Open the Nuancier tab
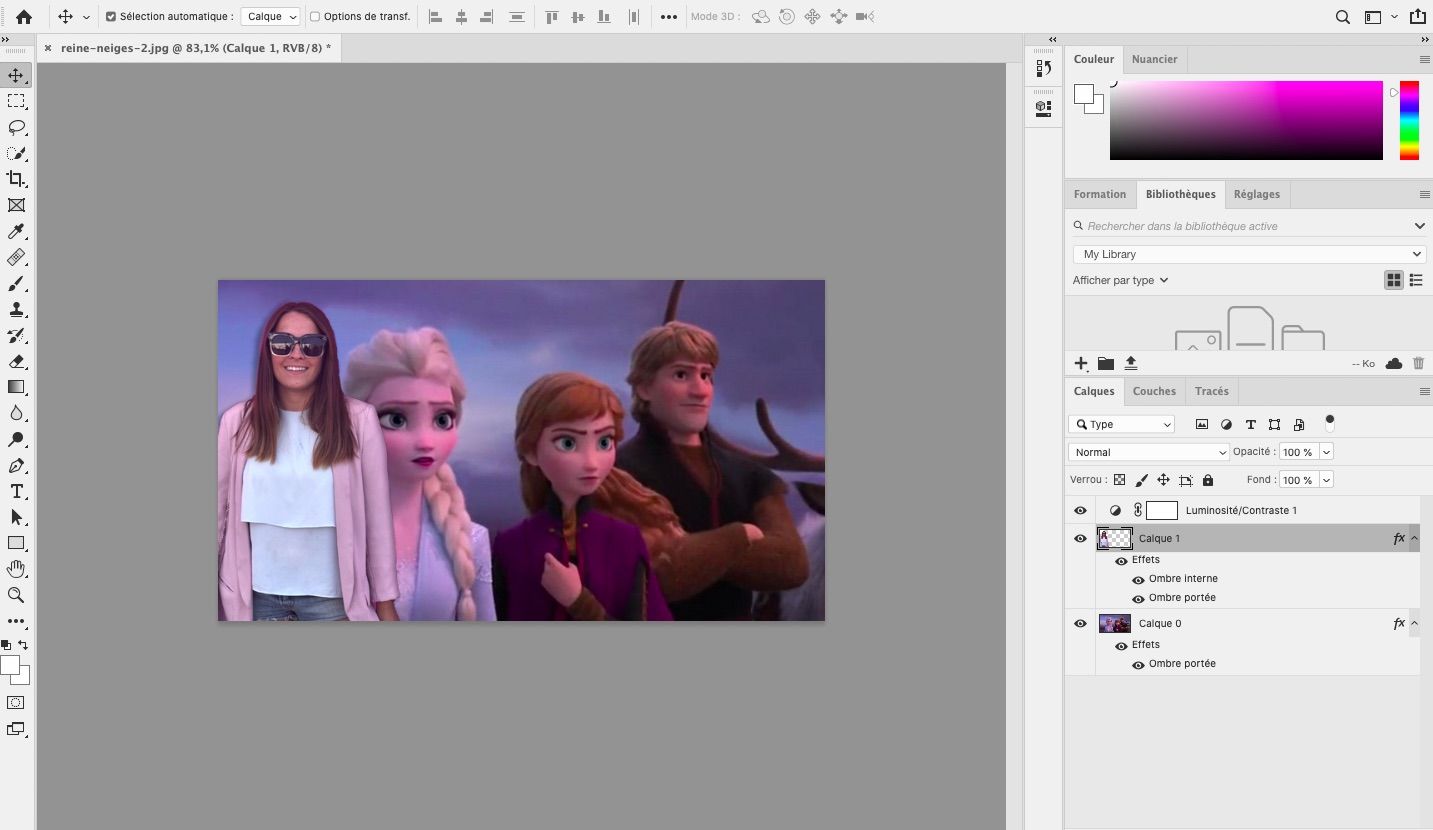1433x830 pixels. pyautogui.click(x=1154, y=59)
